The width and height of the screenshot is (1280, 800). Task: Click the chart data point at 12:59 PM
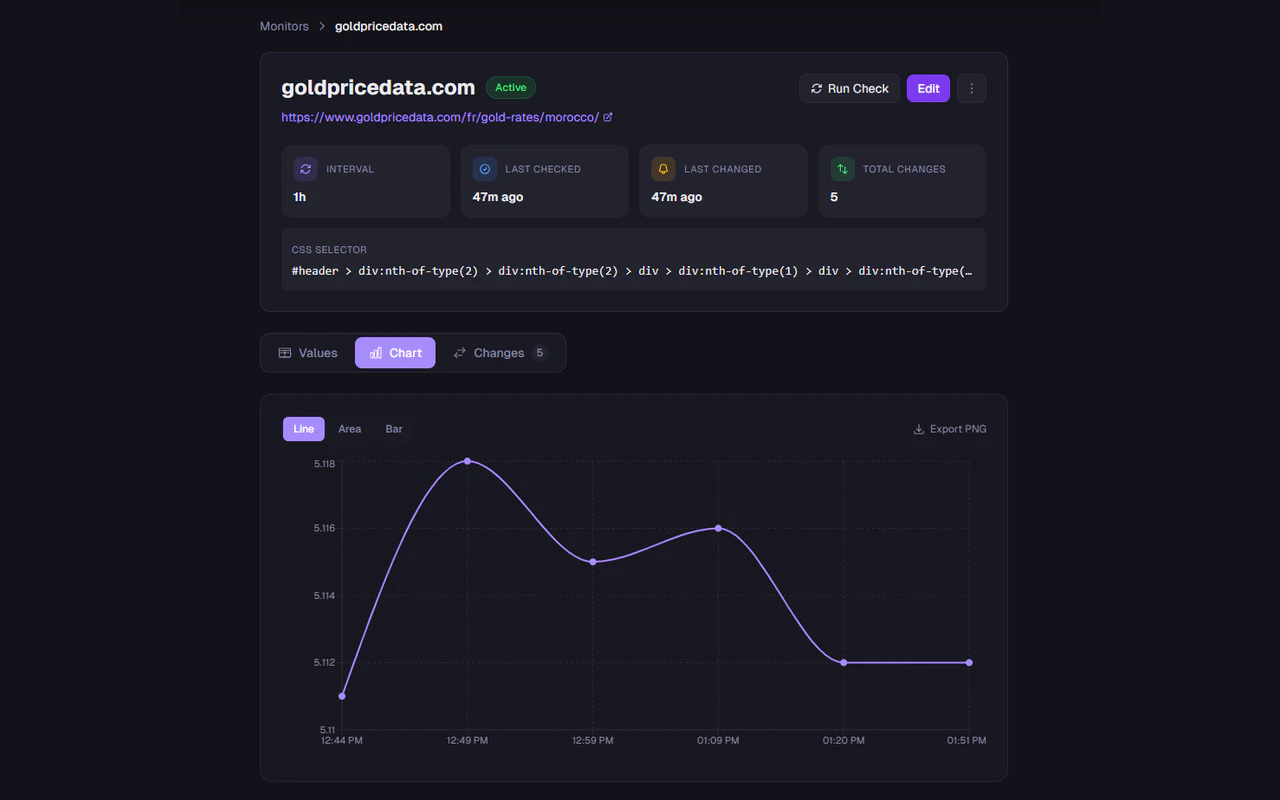point(593,562)
